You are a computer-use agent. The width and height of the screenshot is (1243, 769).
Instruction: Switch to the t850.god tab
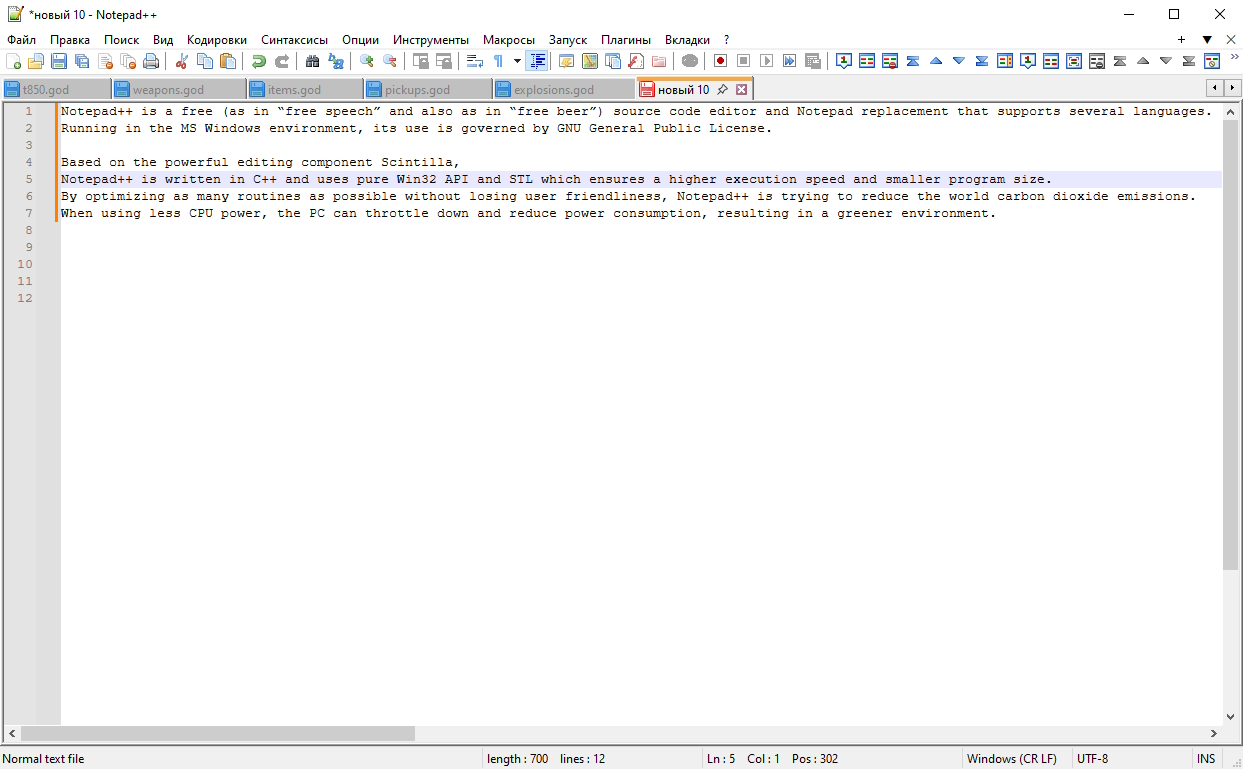pos(56,89)
